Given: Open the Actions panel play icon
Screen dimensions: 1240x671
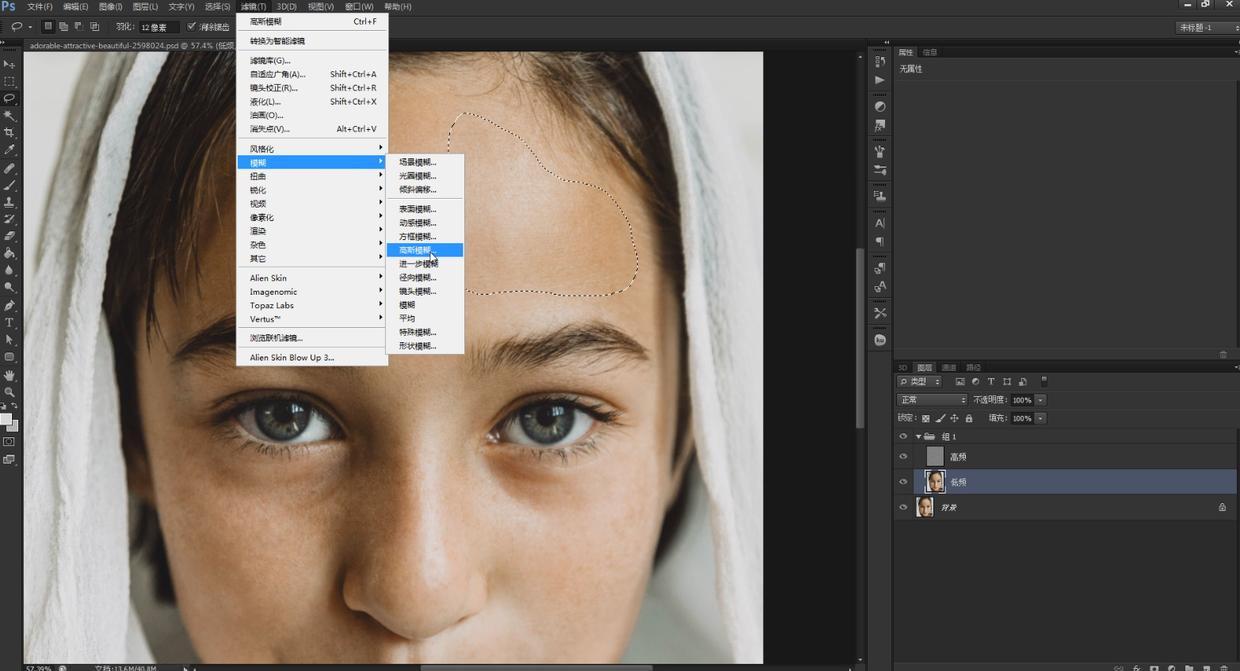Looking at the screenshot, I should click(880, 80).
